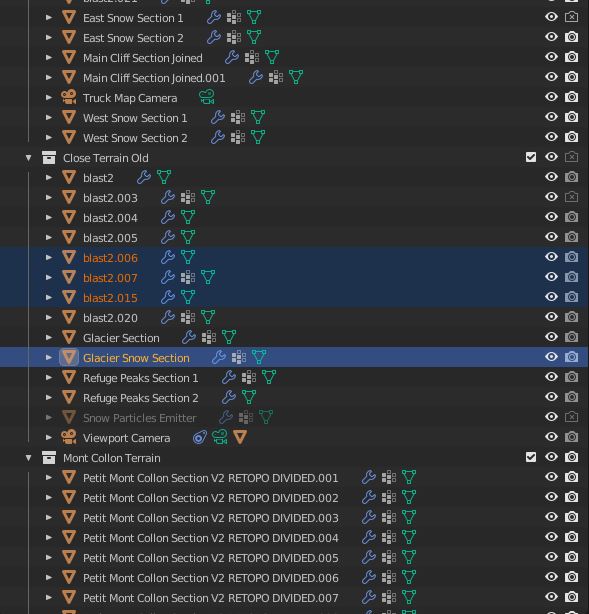Click the wrench modifier icon on blast2.006
The image size is (589, 614).
pyautogui.click(x=168, y=257)
